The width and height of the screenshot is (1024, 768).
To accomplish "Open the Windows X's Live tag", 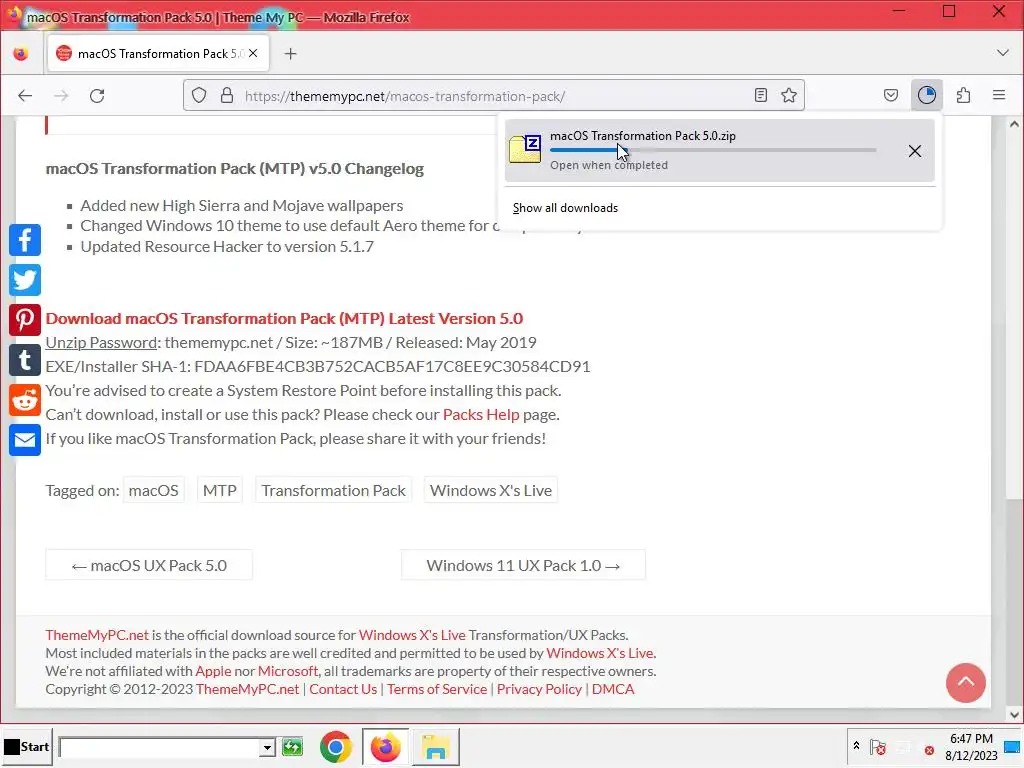I will pyautogui.click(x=490, y=490).
